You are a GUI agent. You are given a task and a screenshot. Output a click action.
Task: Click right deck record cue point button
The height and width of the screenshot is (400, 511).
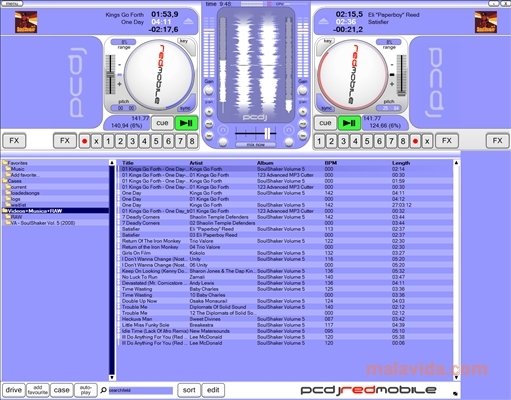[x=415, y=141]
